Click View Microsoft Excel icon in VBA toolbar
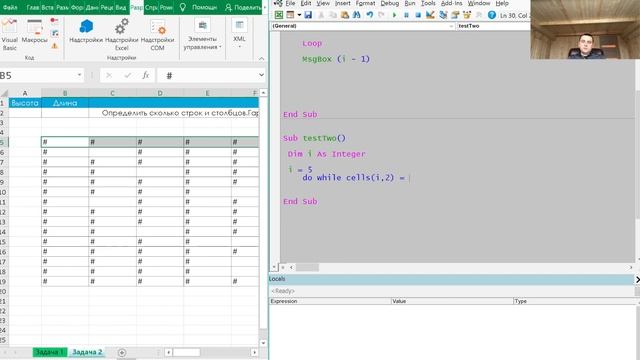 coord(279,15)
